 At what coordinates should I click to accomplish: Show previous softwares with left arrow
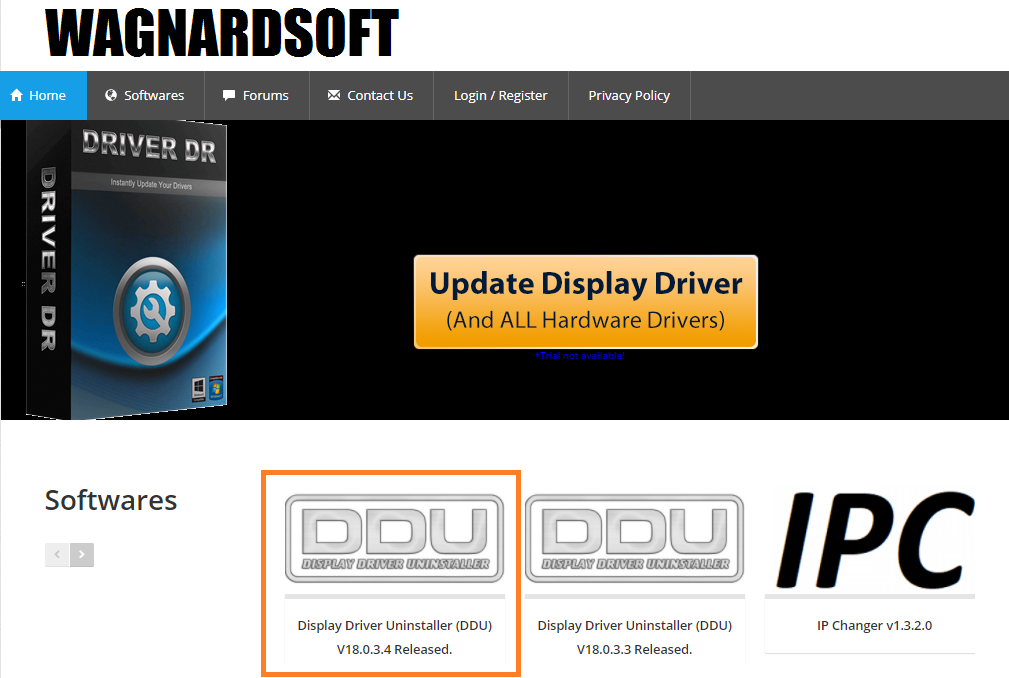[x=57, y=554]
